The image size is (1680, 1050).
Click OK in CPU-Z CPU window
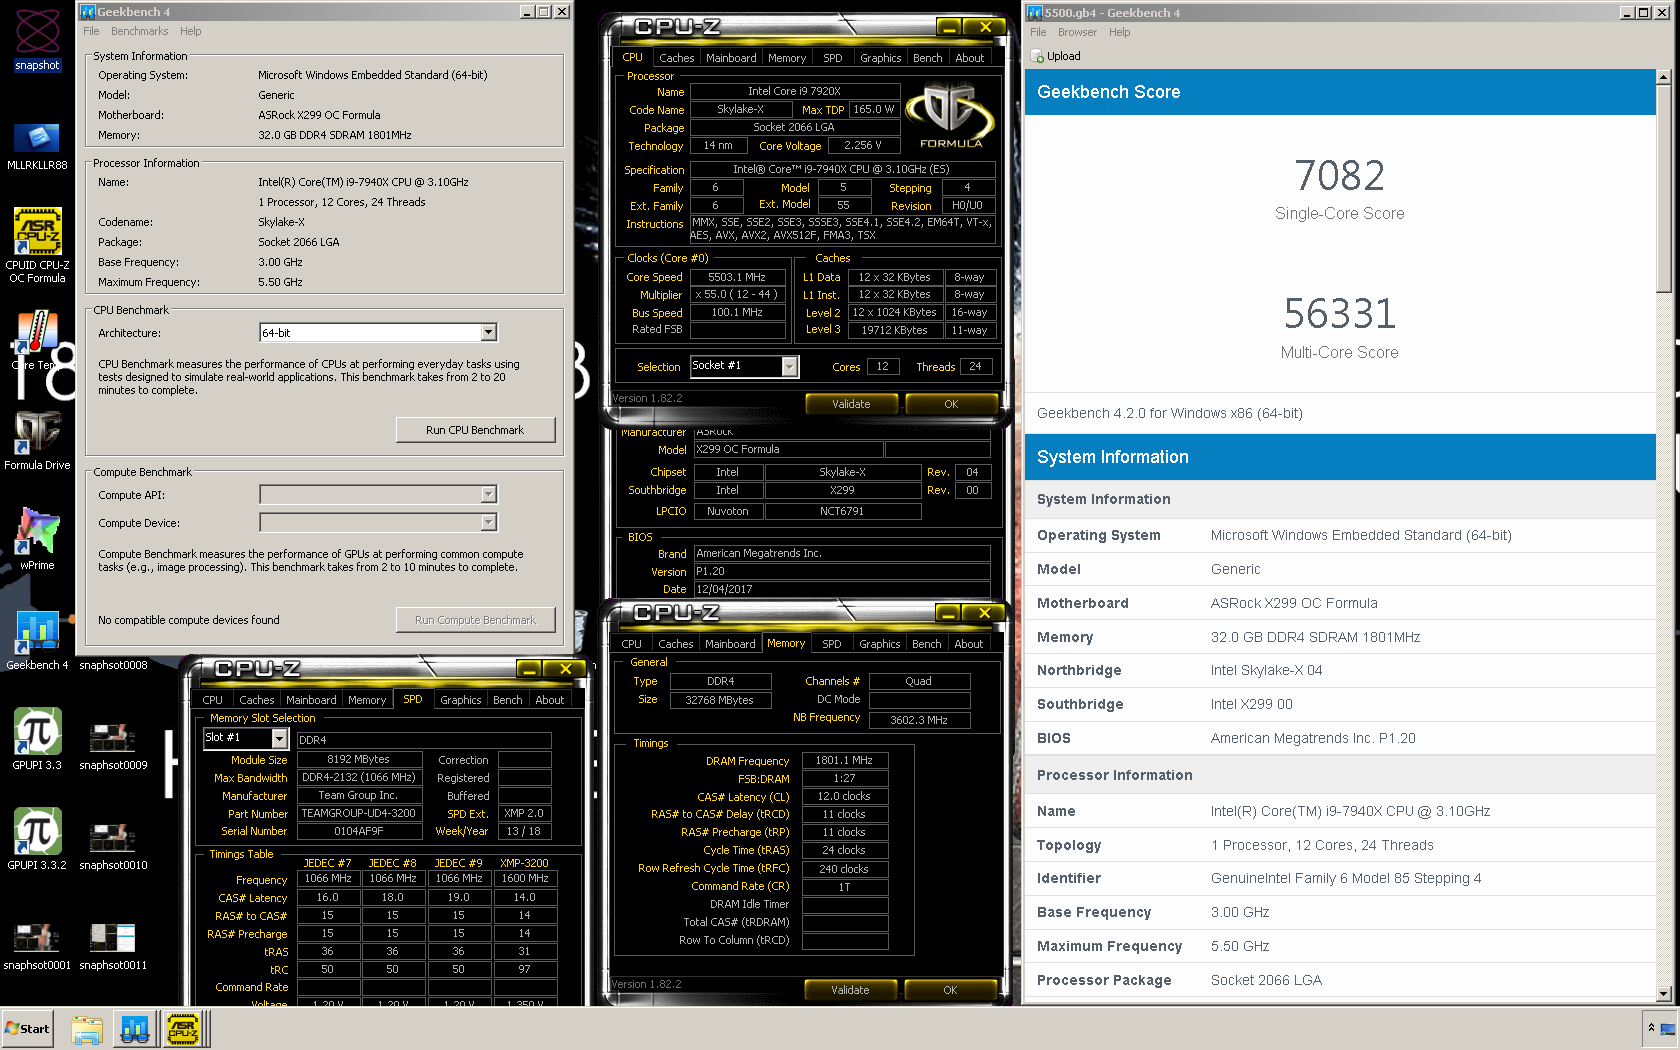click(951, 404)
